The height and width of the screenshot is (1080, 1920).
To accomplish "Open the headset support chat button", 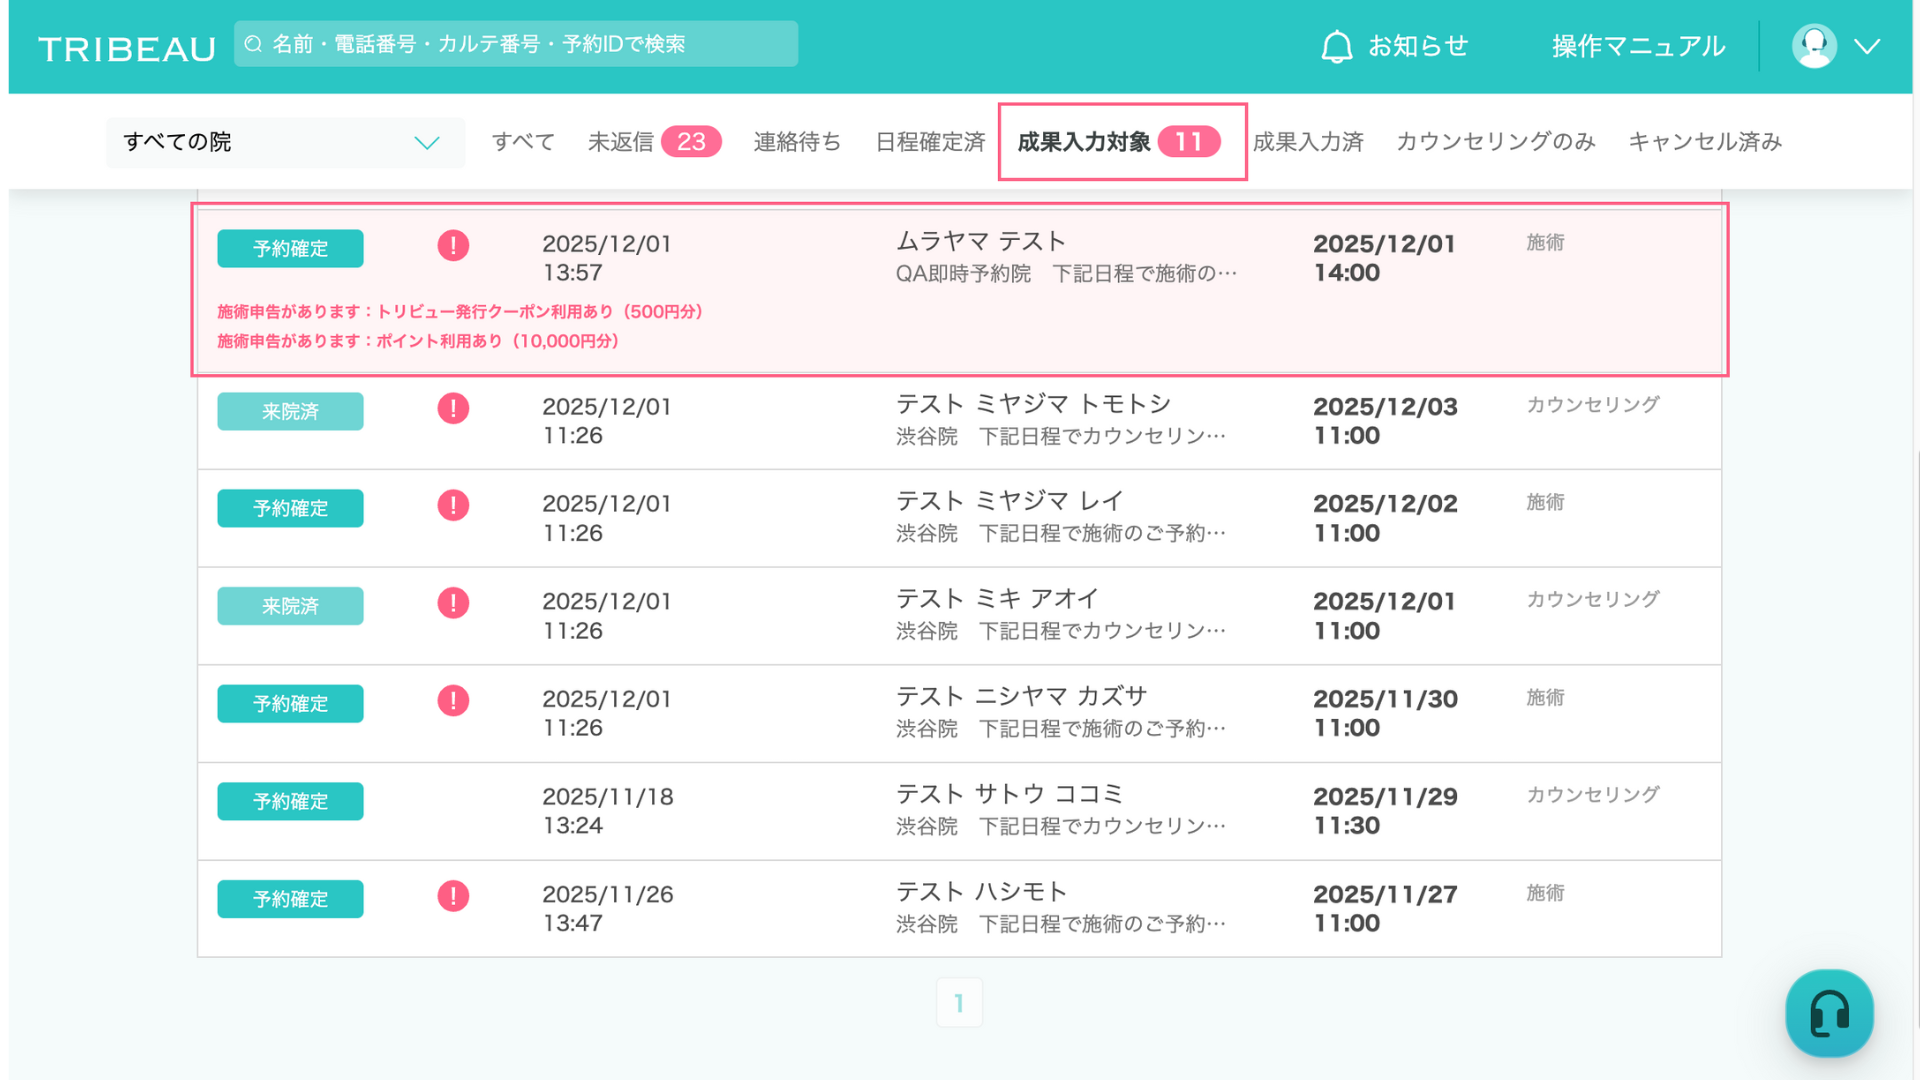I will pyautogui.click(x=1829, y=1013).
